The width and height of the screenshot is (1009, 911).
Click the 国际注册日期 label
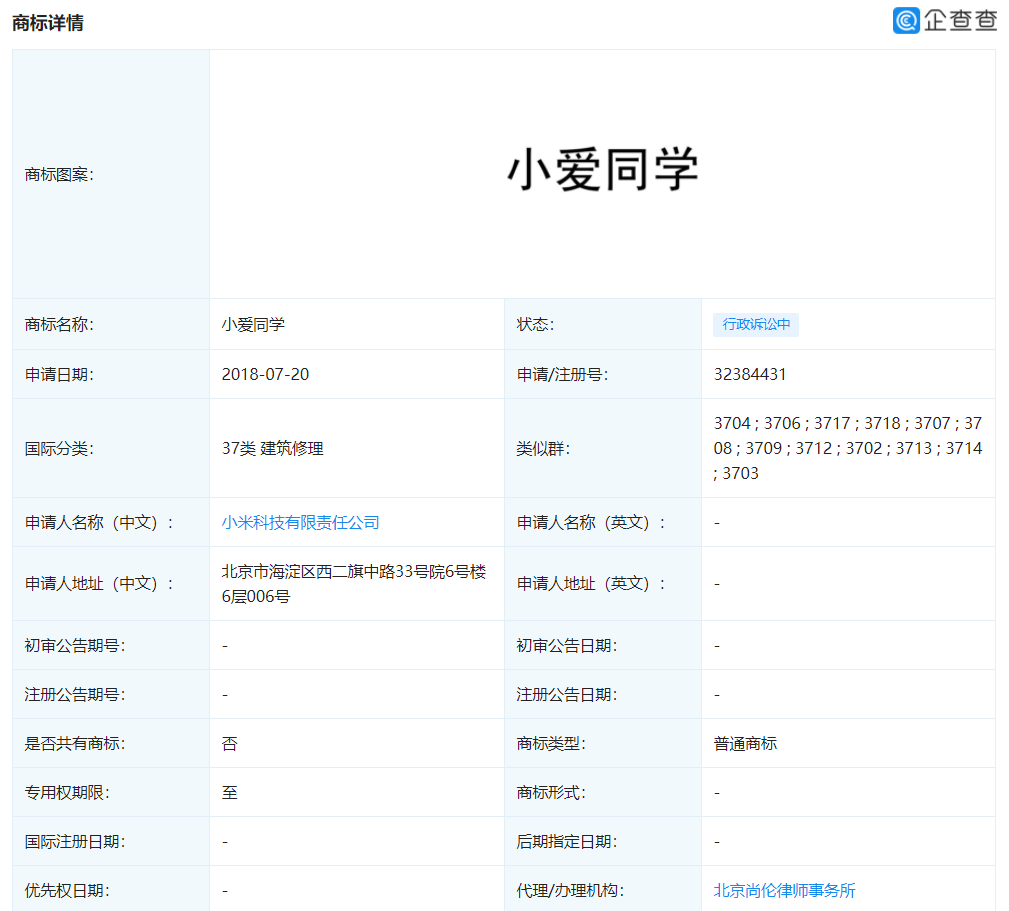(75, 842)
